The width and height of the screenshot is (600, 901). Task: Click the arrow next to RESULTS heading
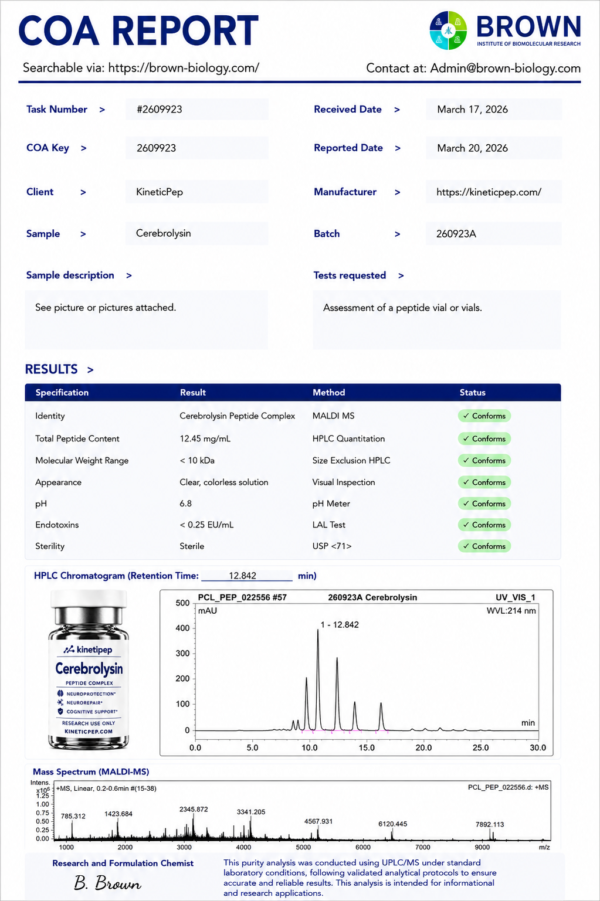click(x=90, y=369)
